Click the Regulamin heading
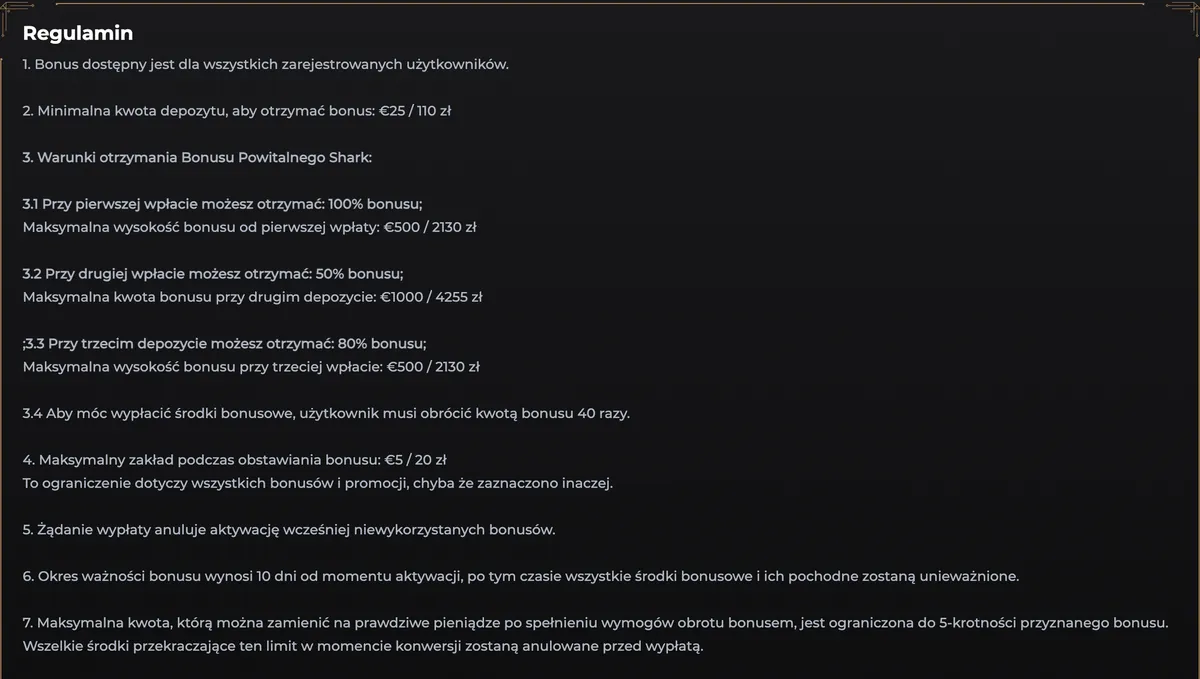The image size is (1200, 679). (x=78, y=33)
